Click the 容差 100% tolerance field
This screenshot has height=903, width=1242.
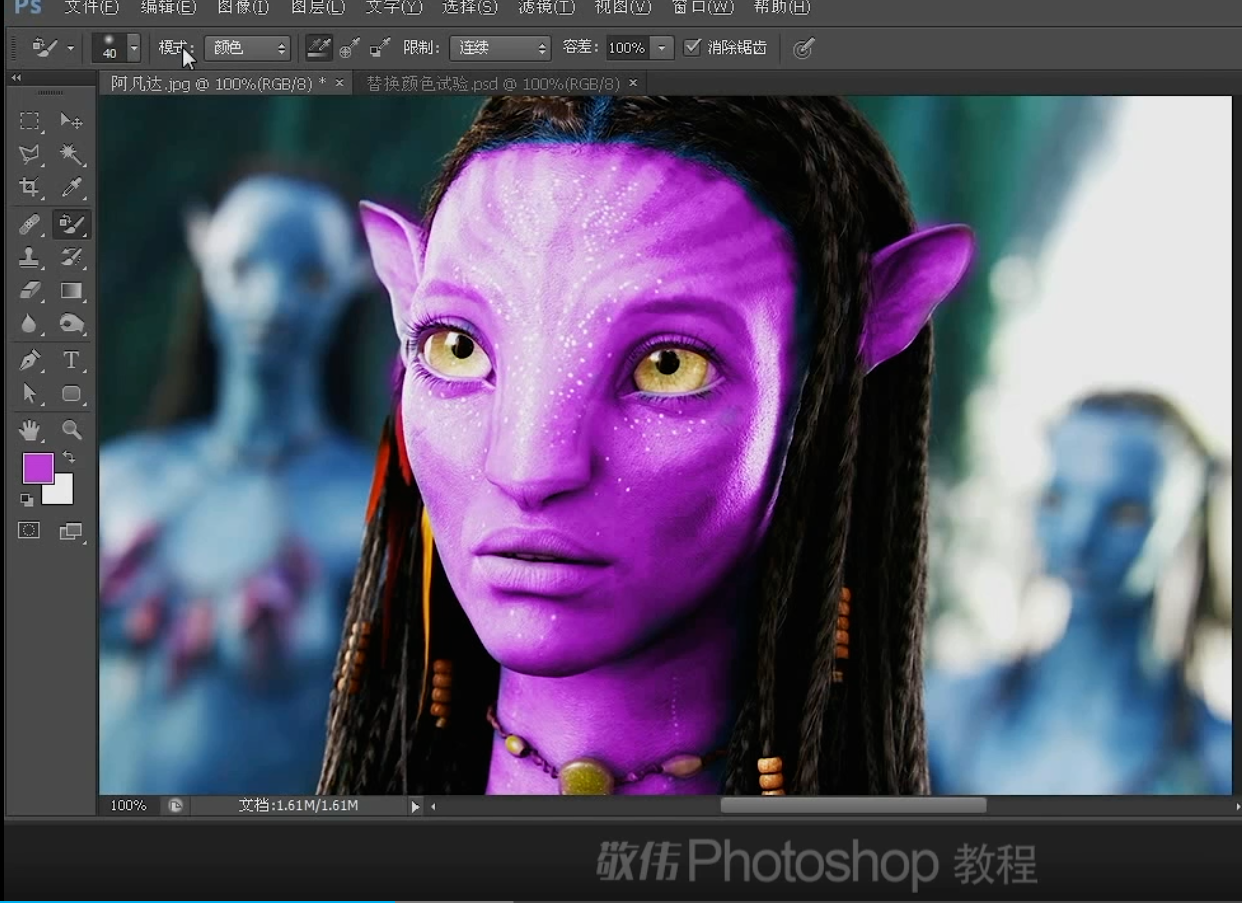pos(627,47)
